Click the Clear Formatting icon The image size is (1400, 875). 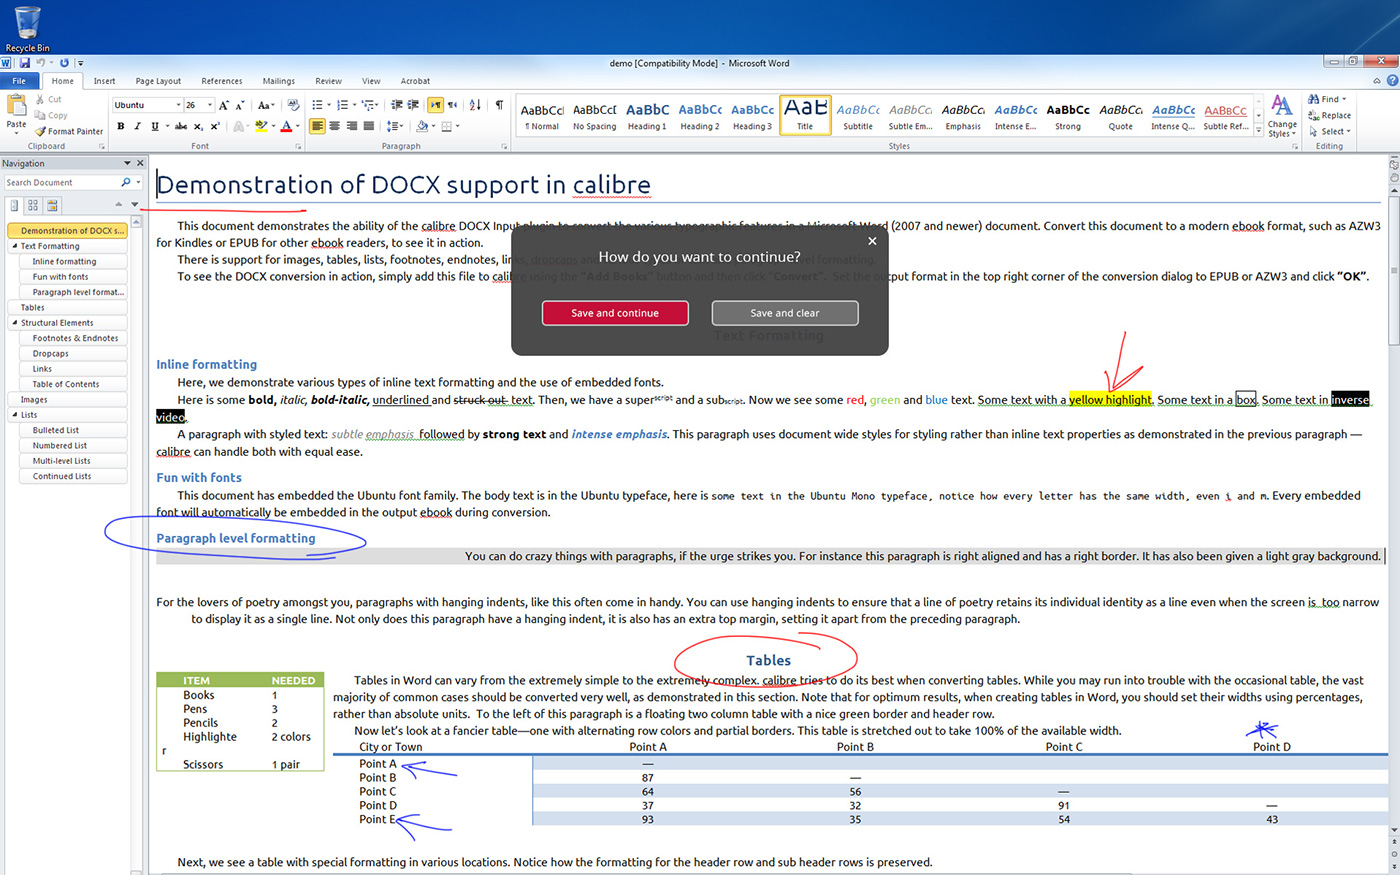pos(293,105)
